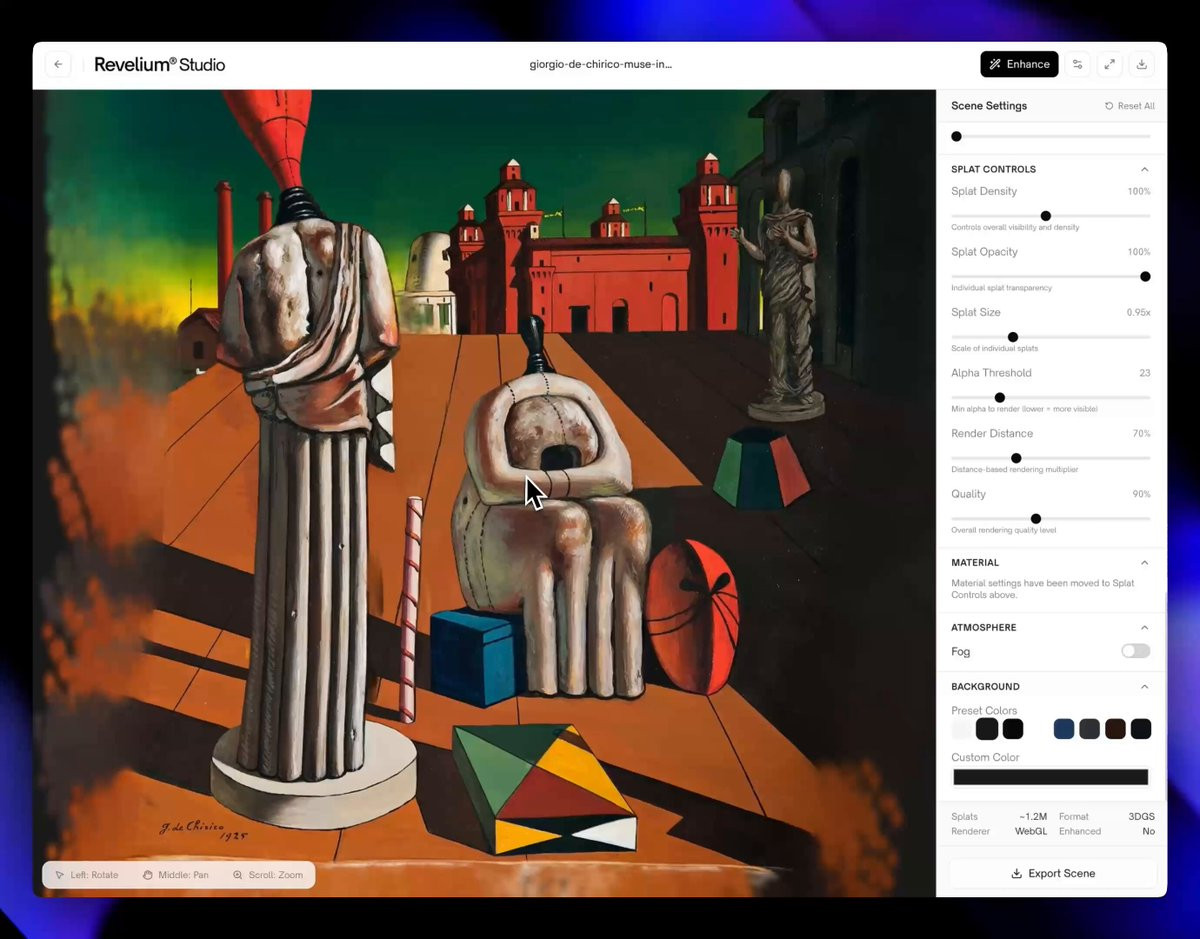
Task: Click the Enhance button
Action: [1019, 64]
